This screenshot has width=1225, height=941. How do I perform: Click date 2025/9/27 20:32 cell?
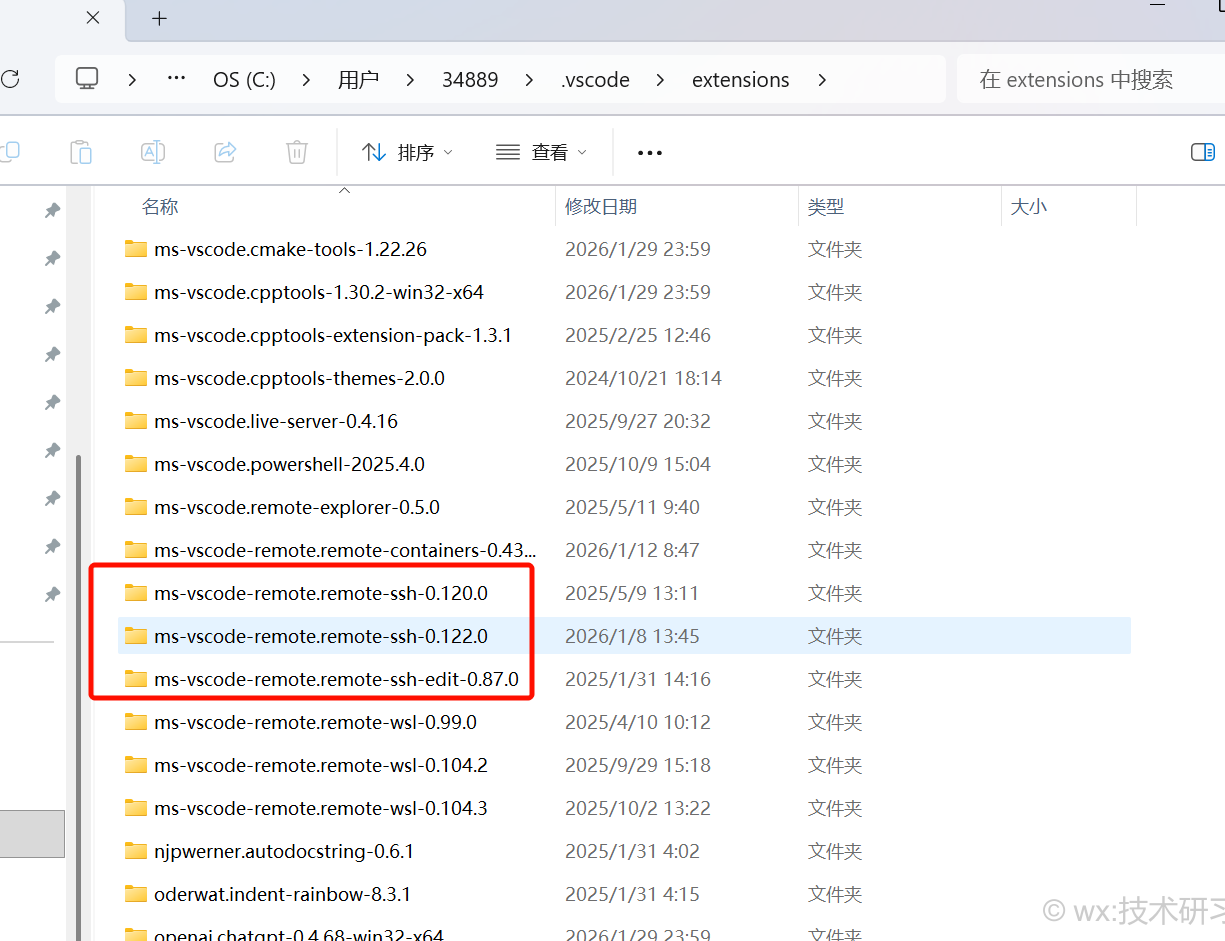click(638, 421)
